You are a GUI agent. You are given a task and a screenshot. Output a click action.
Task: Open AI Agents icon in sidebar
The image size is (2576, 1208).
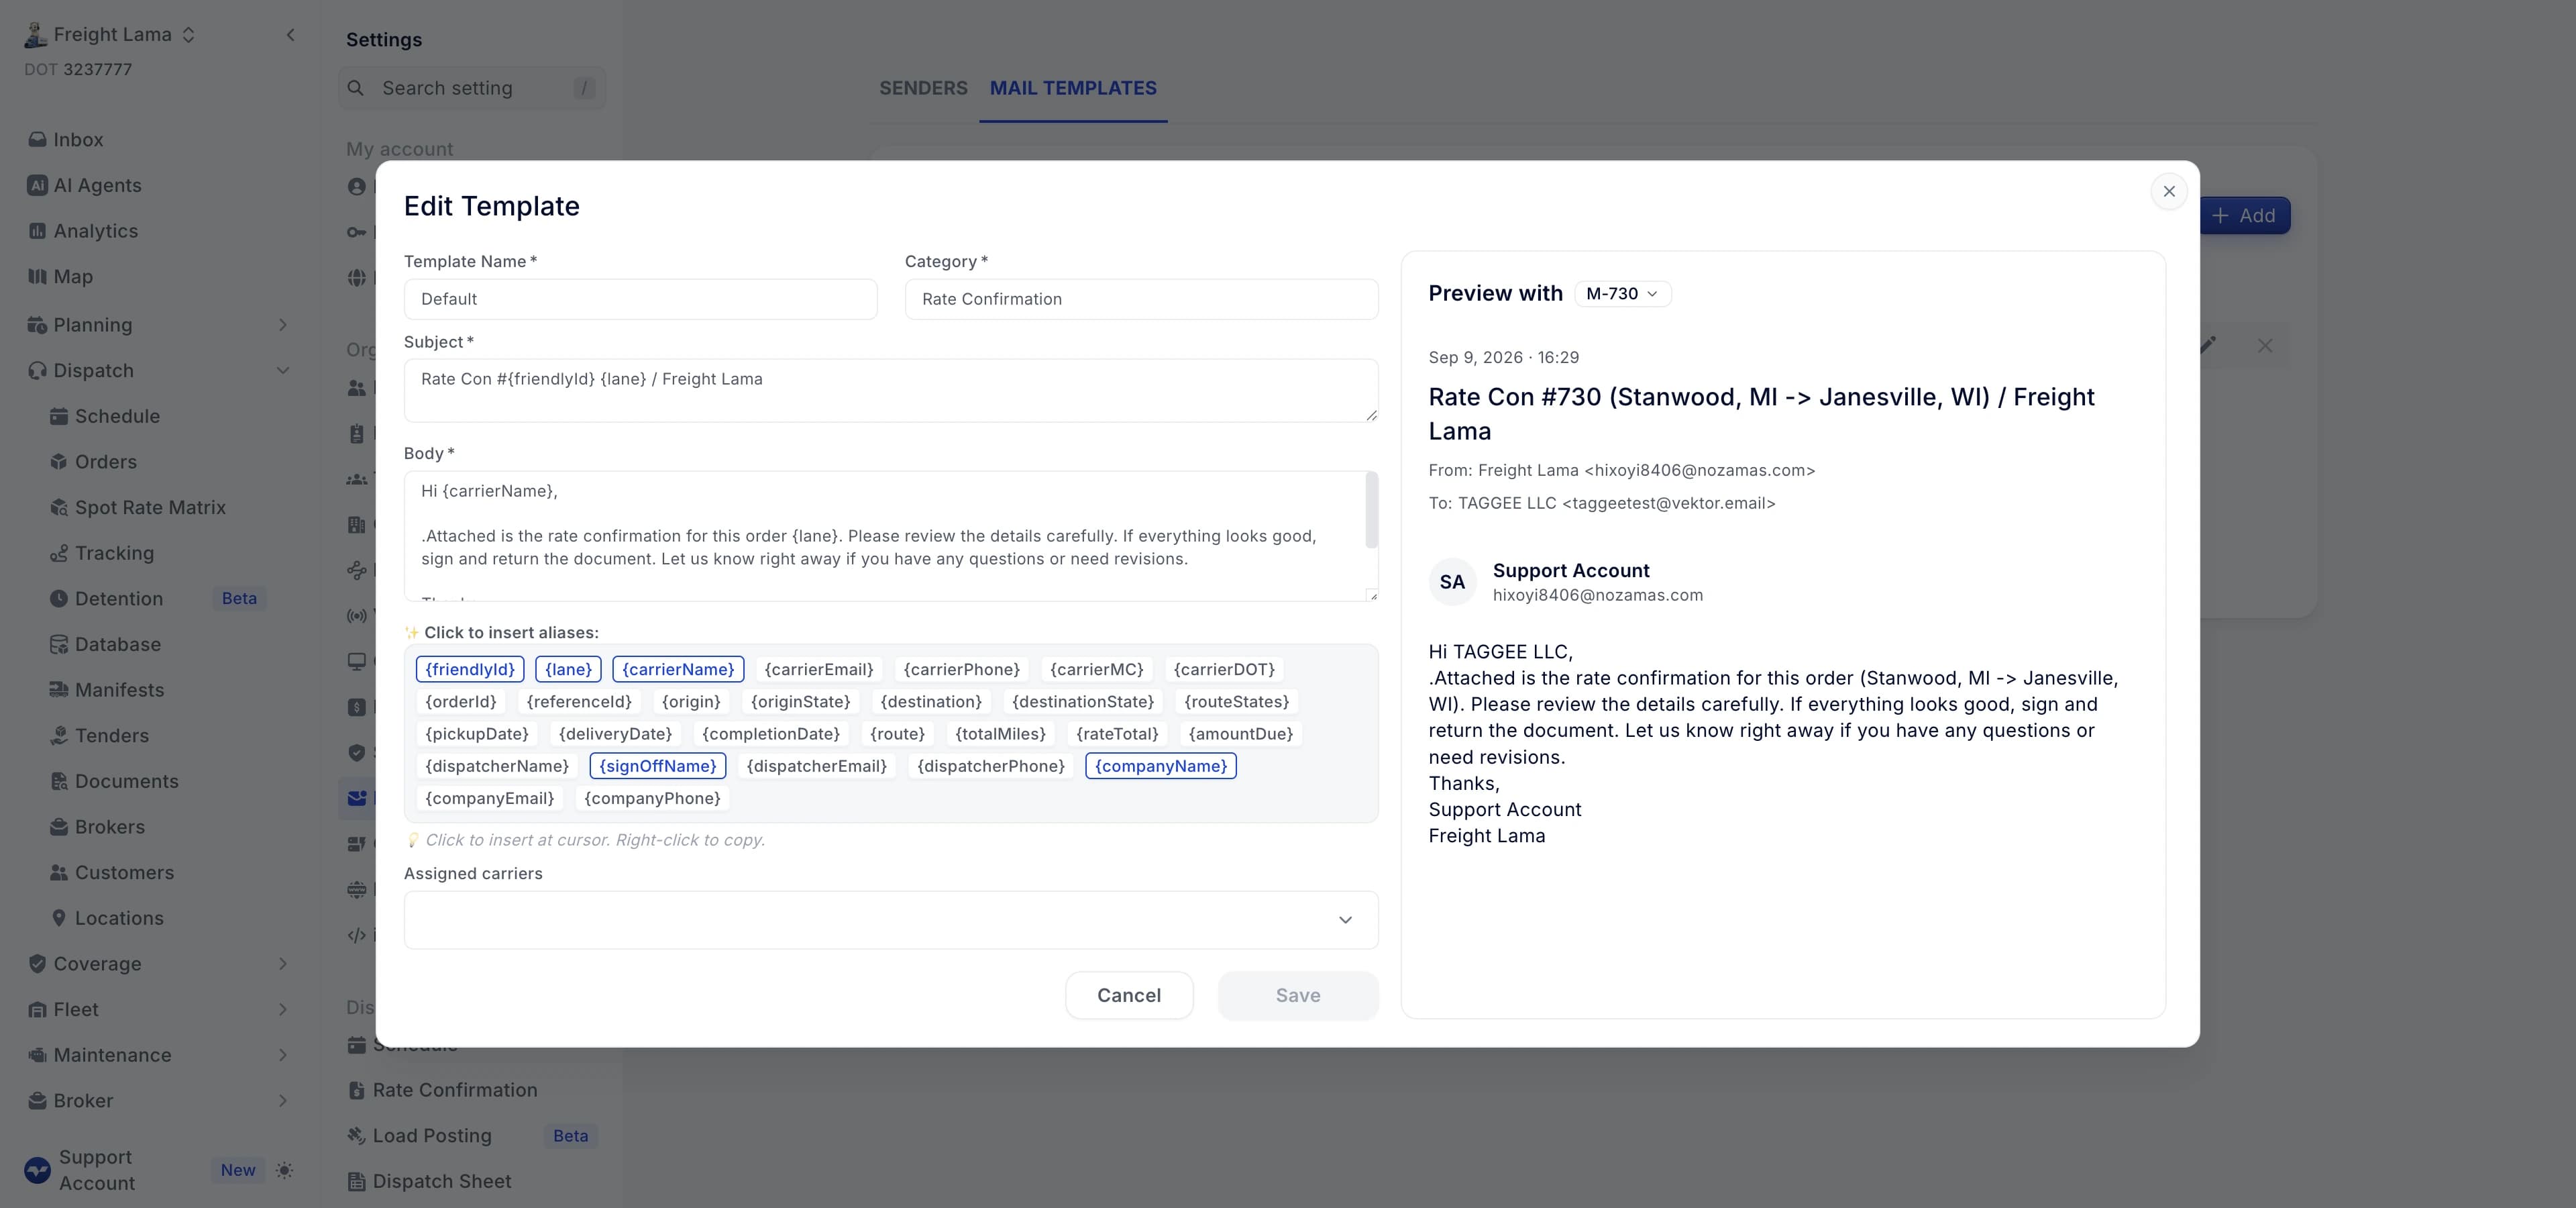(x=37, y=186)
